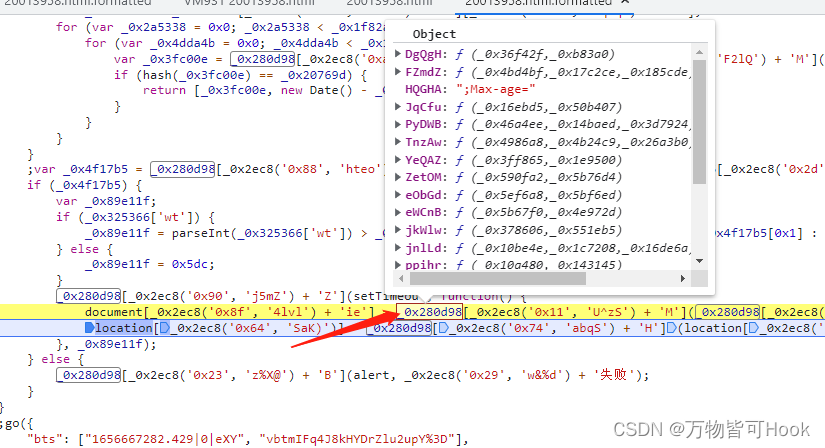Click the popup's vertical scrollbar up arrow
Screen dimensions: 825x448
(x=699, y=52)
